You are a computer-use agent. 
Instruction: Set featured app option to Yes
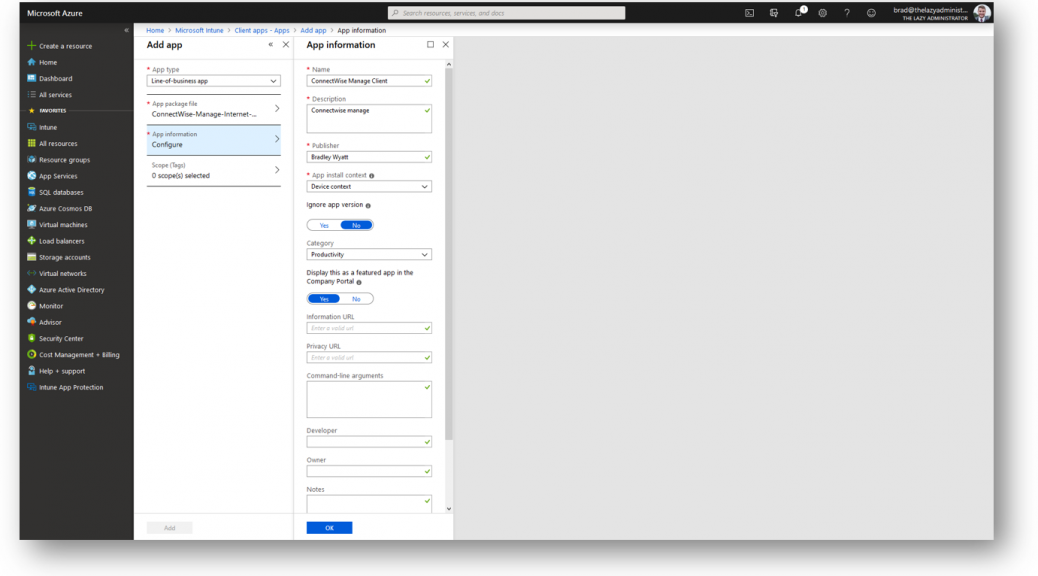tap(324, 299)
